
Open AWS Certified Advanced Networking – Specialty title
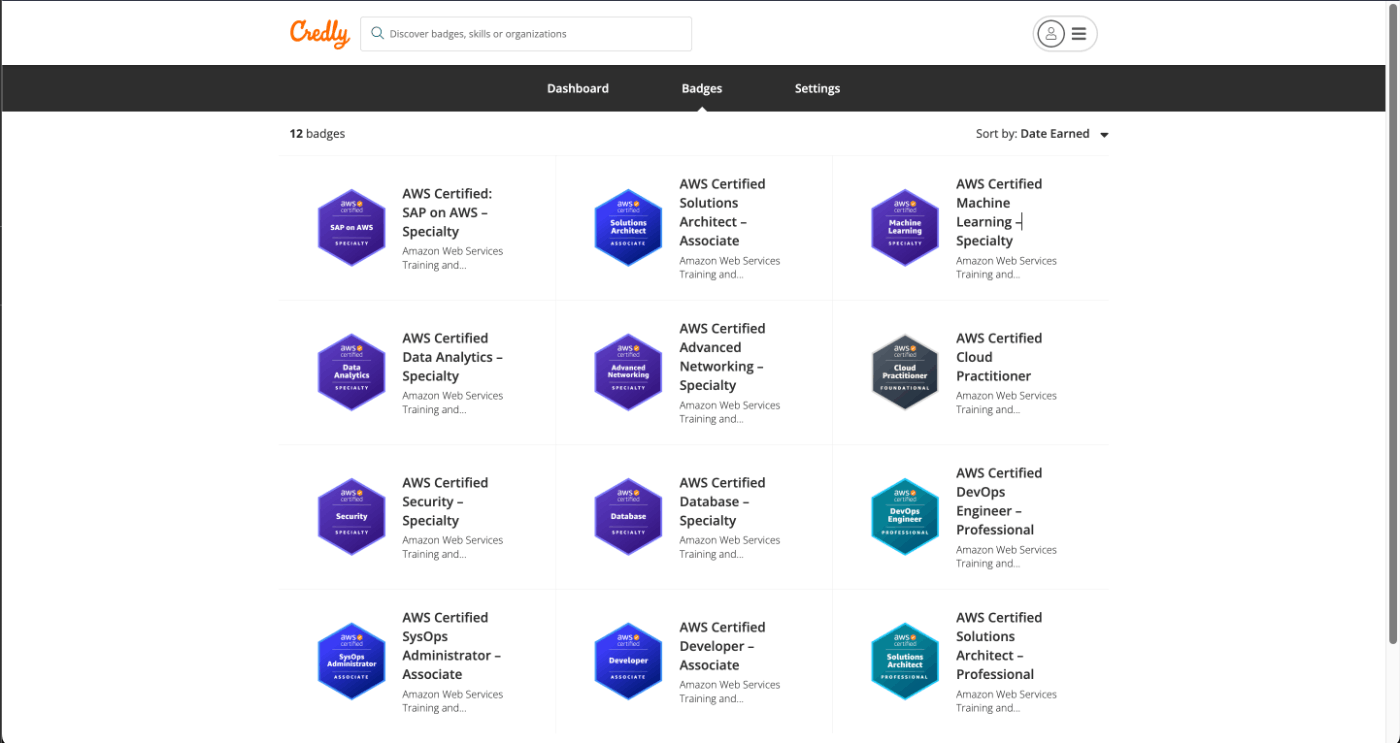[x=723, y=357]
